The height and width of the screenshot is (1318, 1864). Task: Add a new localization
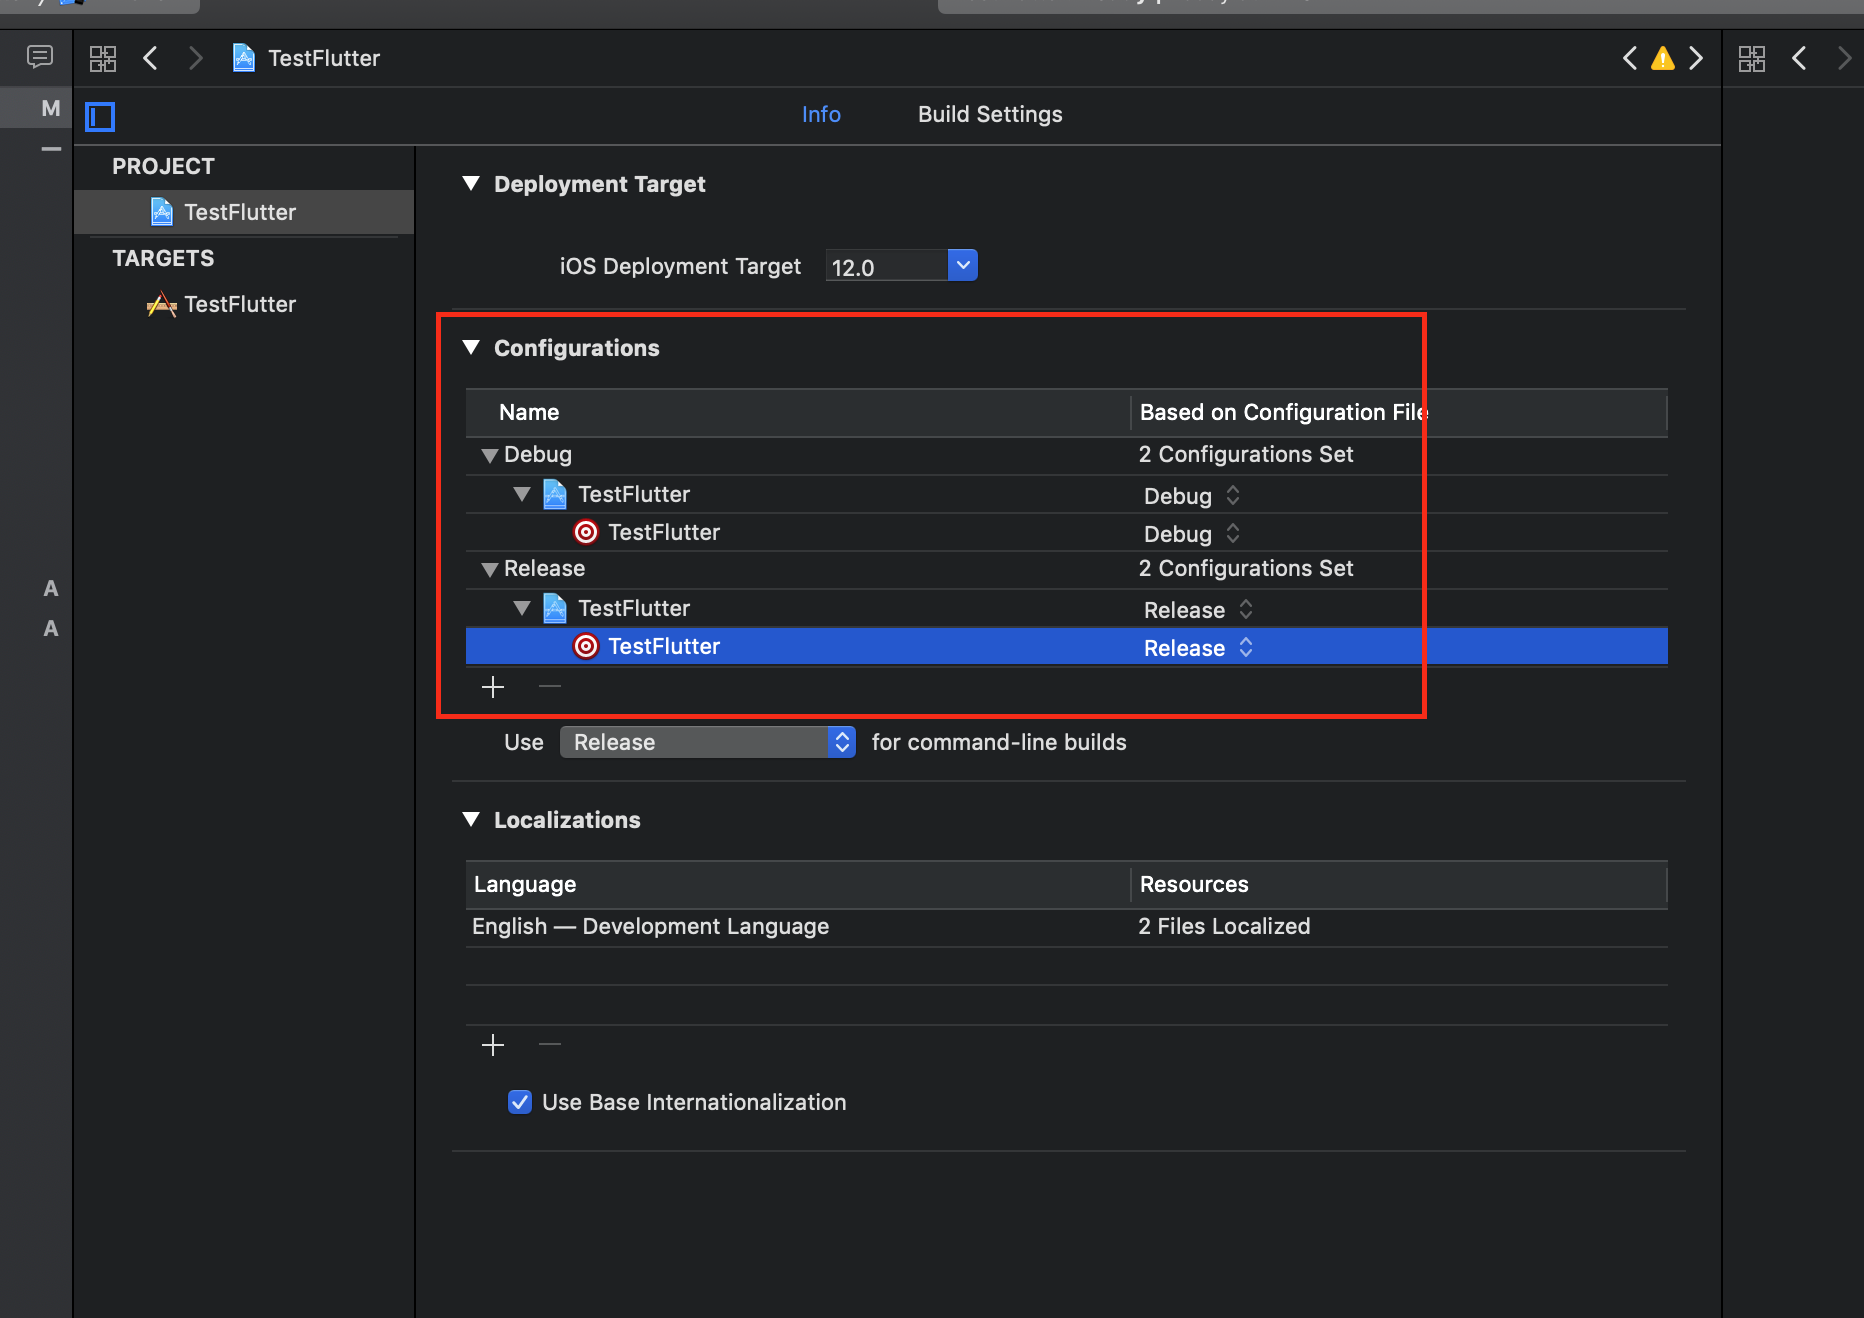tap(493, 1045)
